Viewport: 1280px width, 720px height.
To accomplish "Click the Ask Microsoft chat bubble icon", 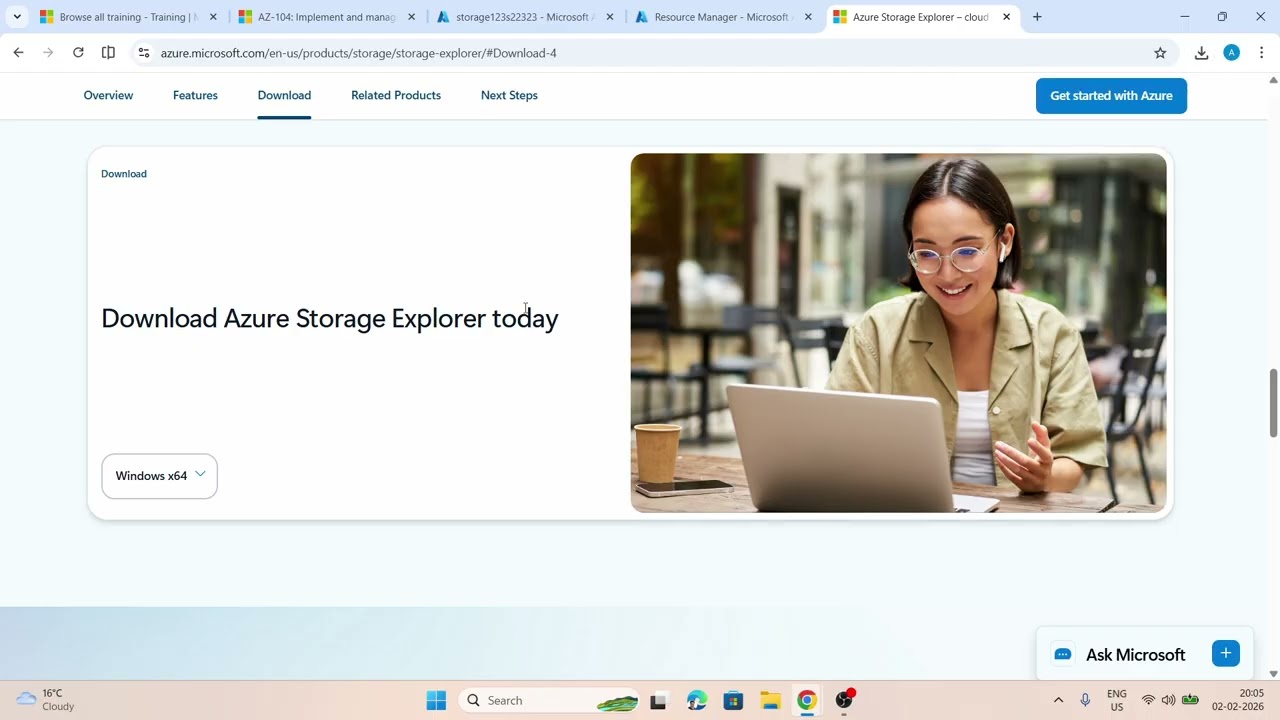I will click(x=1063, y=654).
